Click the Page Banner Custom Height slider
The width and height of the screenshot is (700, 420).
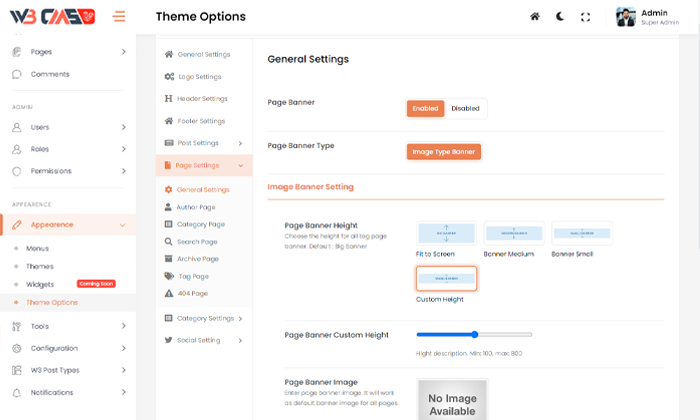[474, 334]
